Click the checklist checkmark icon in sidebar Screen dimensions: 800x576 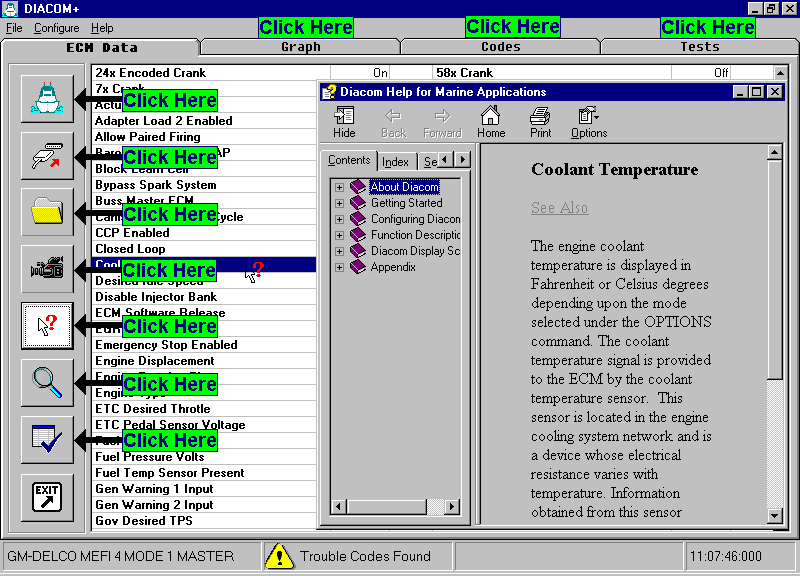click(46, 439)
